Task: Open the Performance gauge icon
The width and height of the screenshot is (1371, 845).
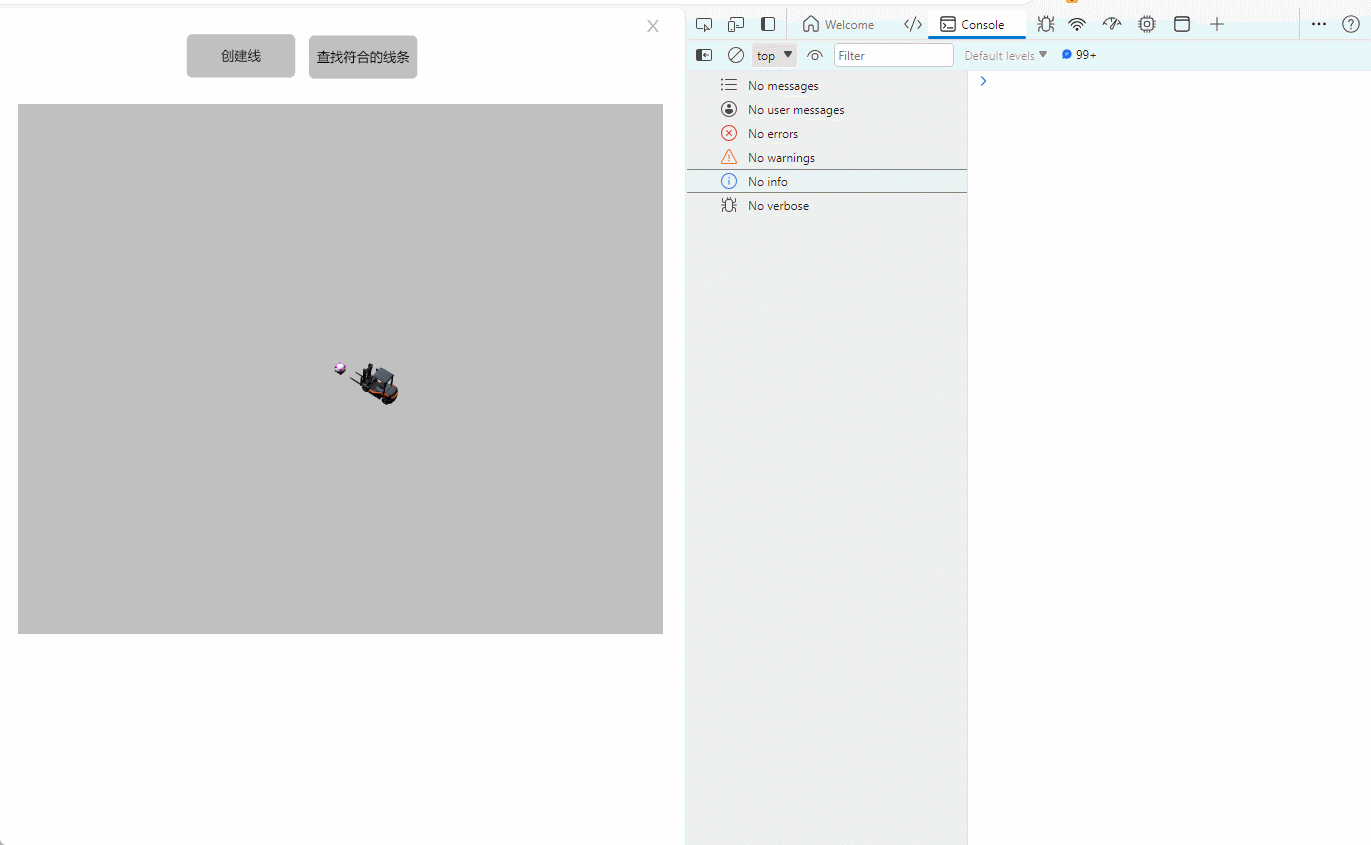Action: [1112, 24]
